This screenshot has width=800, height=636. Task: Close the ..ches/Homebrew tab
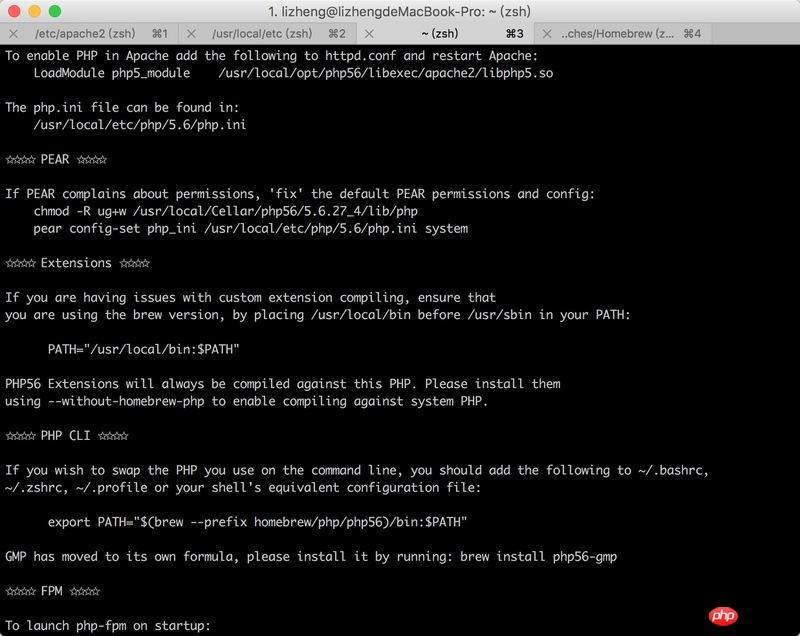[547, 34]
